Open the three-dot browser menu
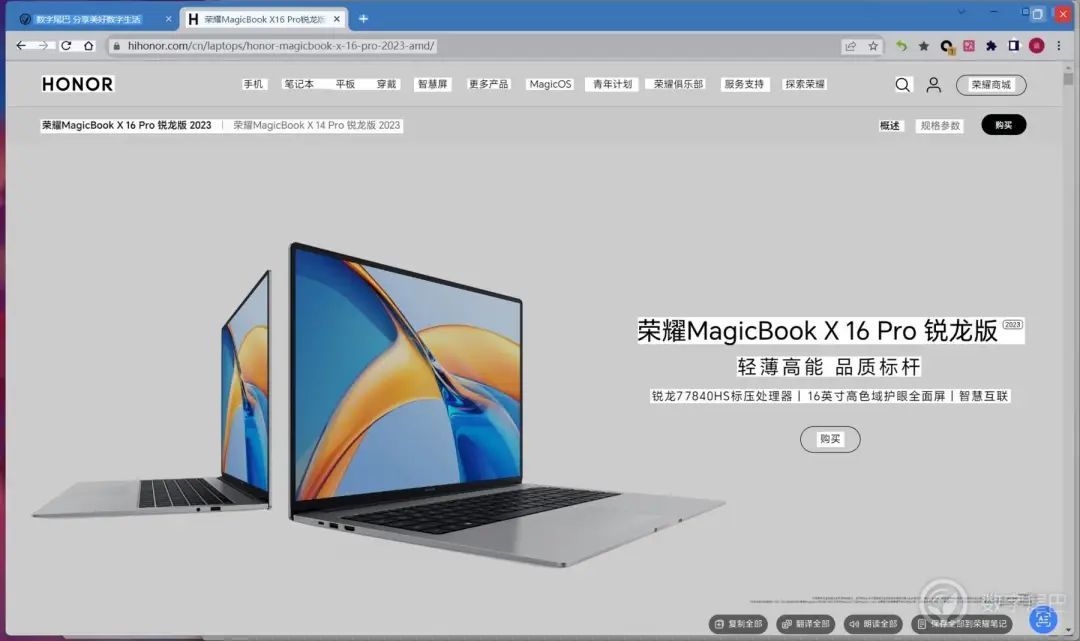Screen dimensions: 1080x641 (x=1059, y=46)
